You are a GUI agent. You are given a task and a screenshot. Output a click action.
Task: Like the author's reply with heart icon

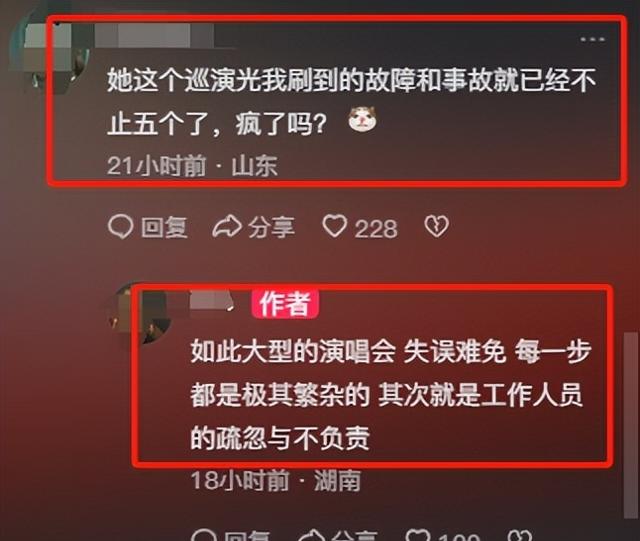pyautogui.click(x=418, y=536)
